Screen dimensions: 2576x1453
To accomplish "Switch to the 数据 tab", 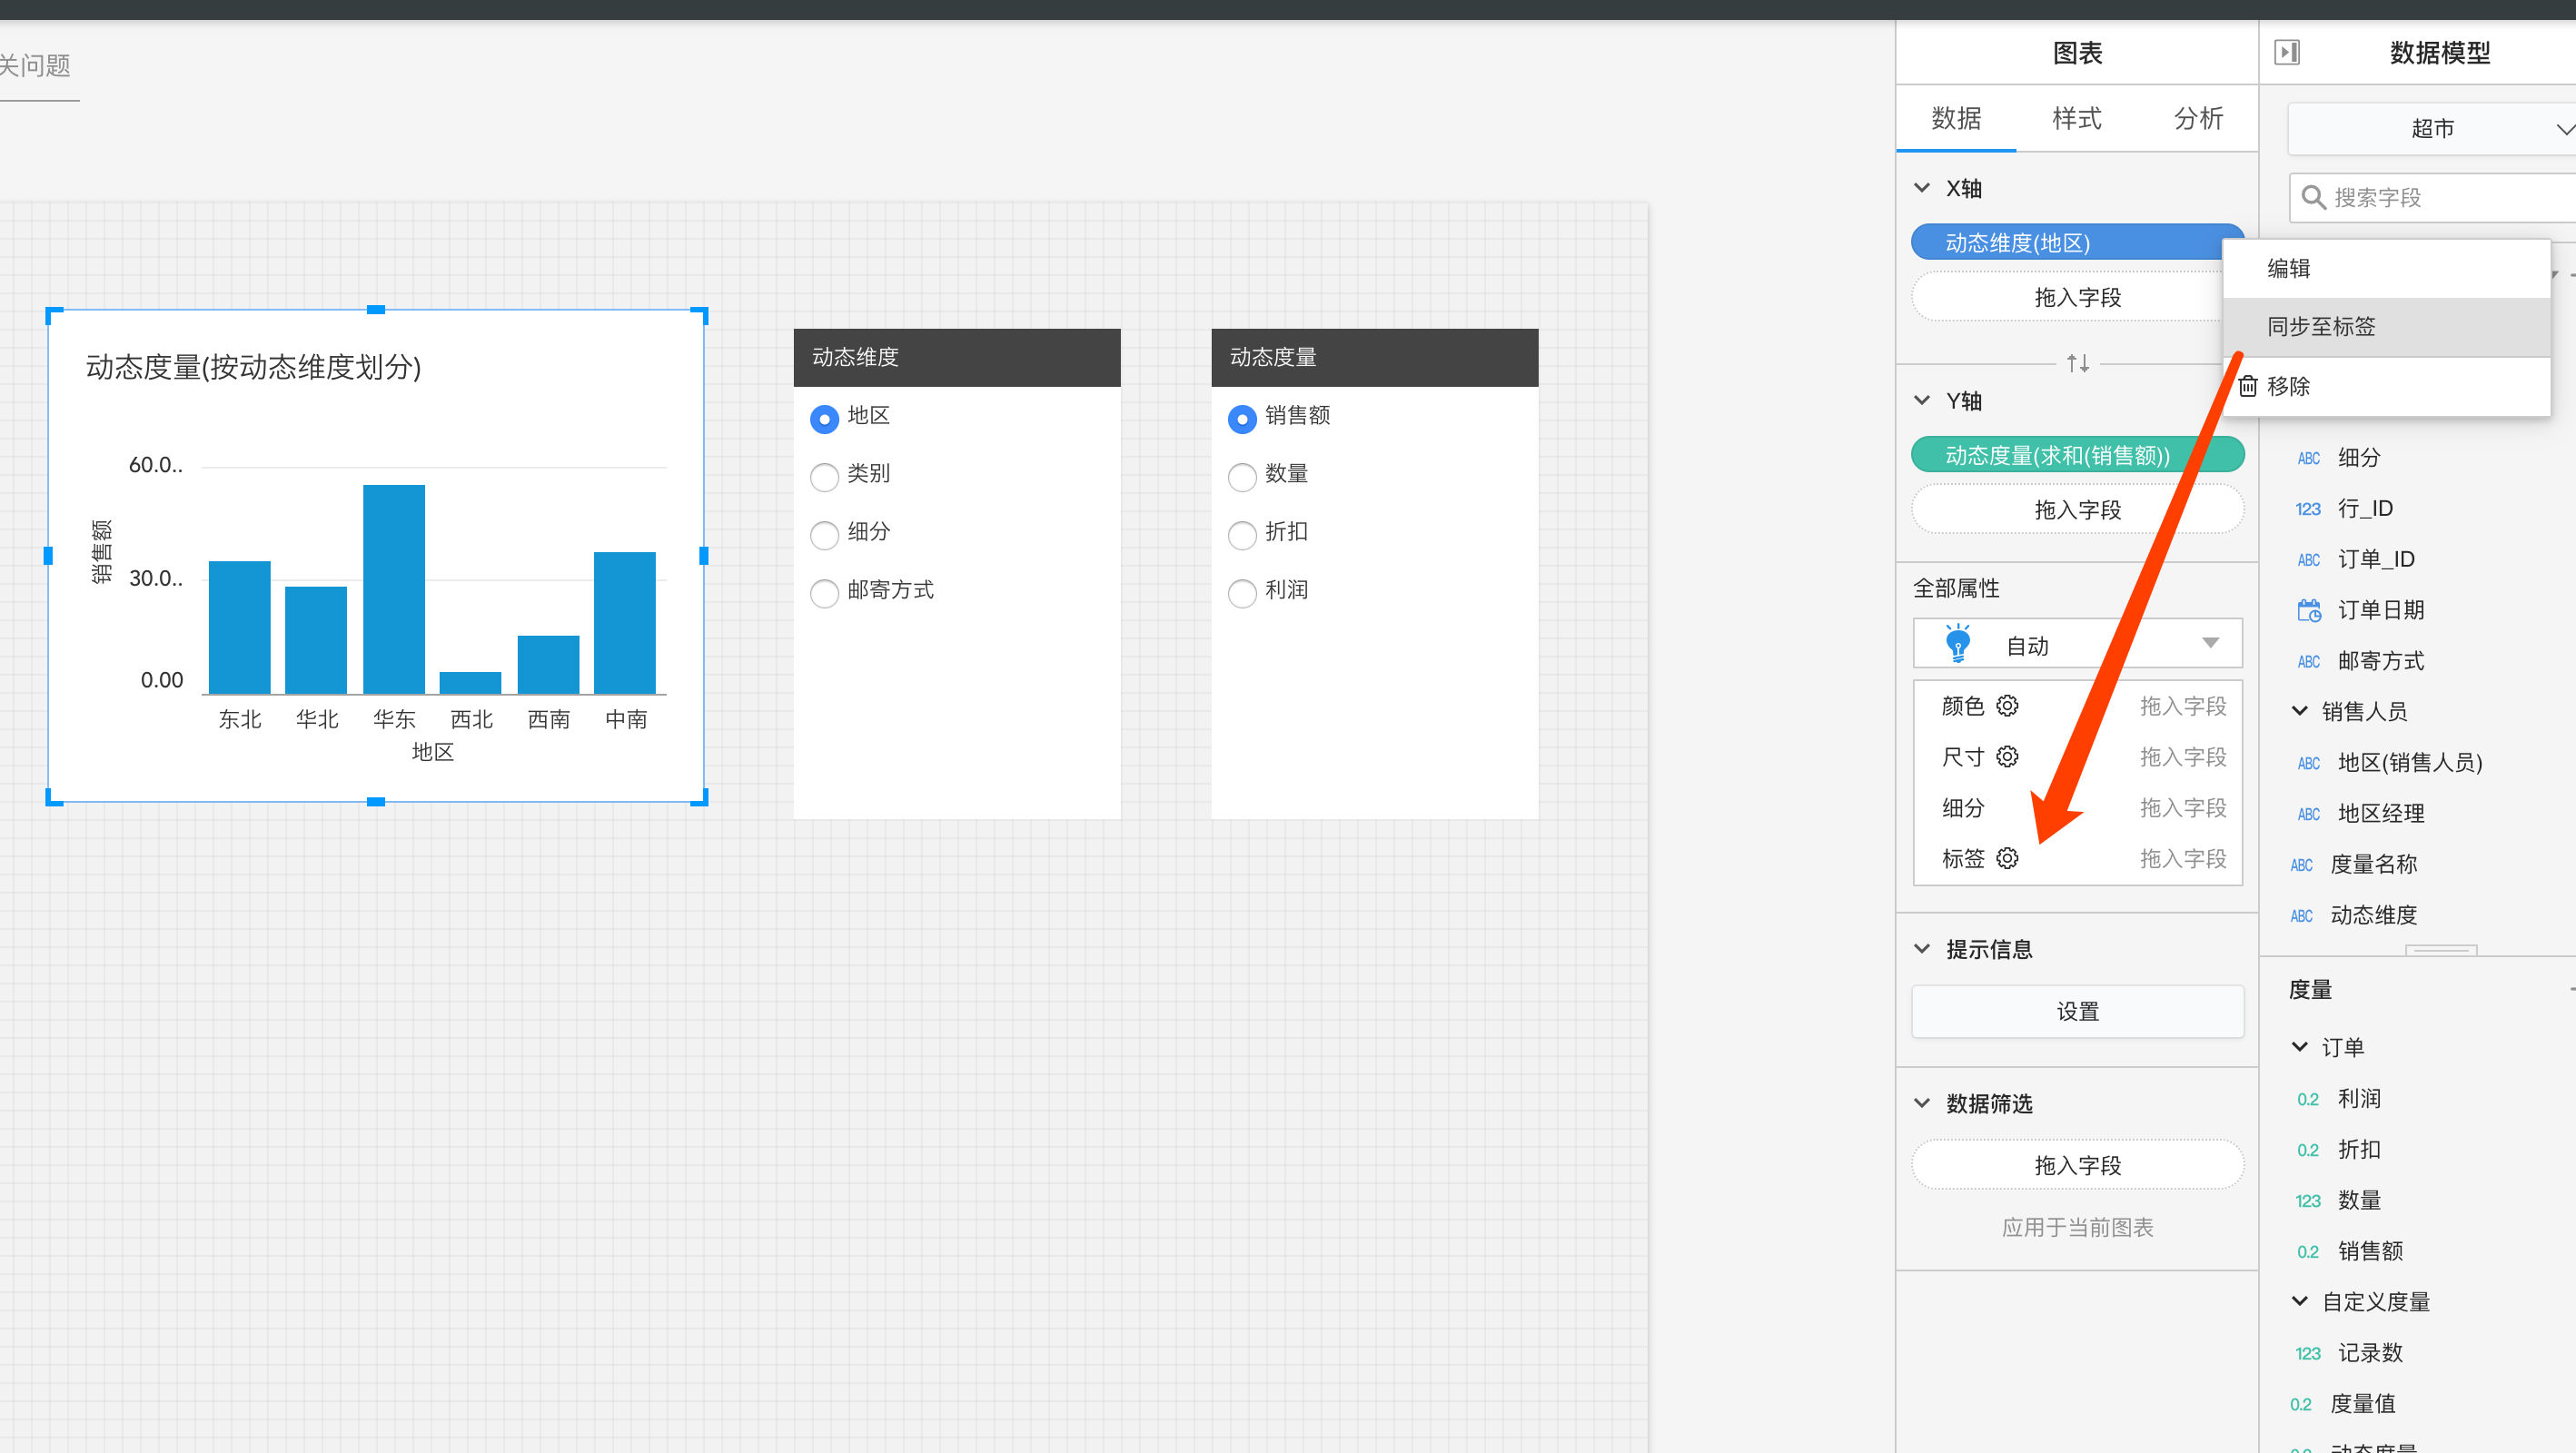I will click(1956, 118).
